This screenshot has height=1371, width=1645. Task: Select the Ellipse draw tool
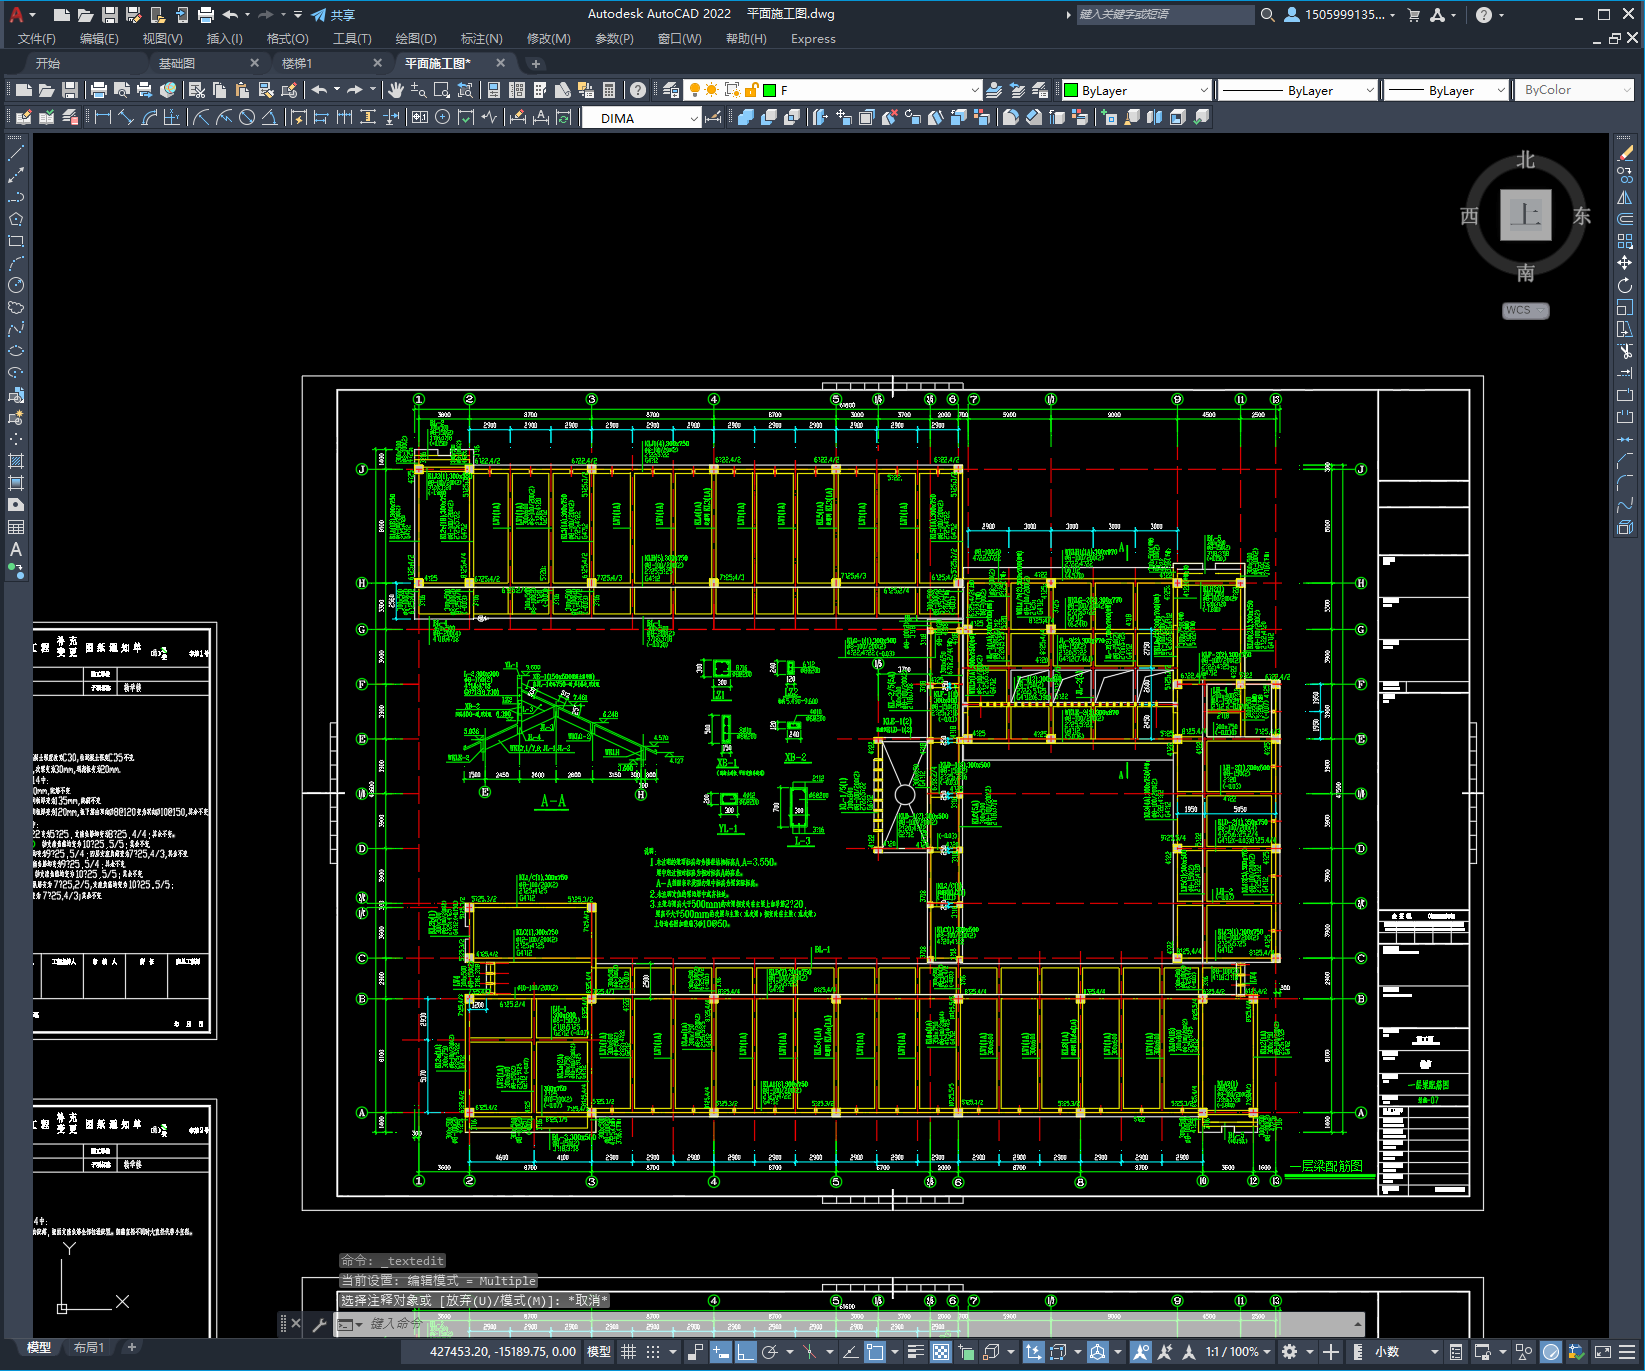(16, 351)
